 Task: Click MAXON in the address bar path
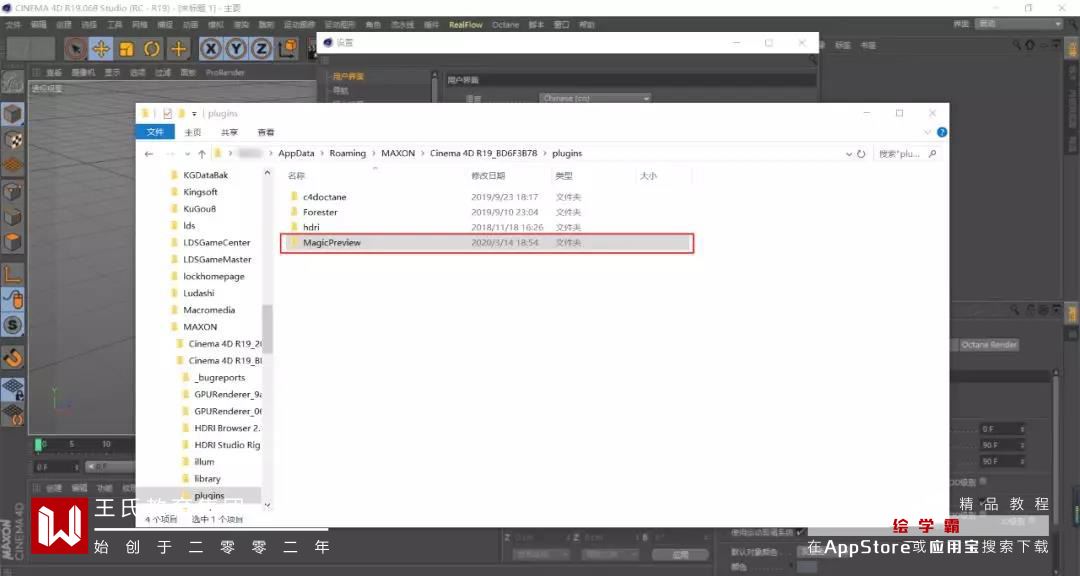coord(398,153)
